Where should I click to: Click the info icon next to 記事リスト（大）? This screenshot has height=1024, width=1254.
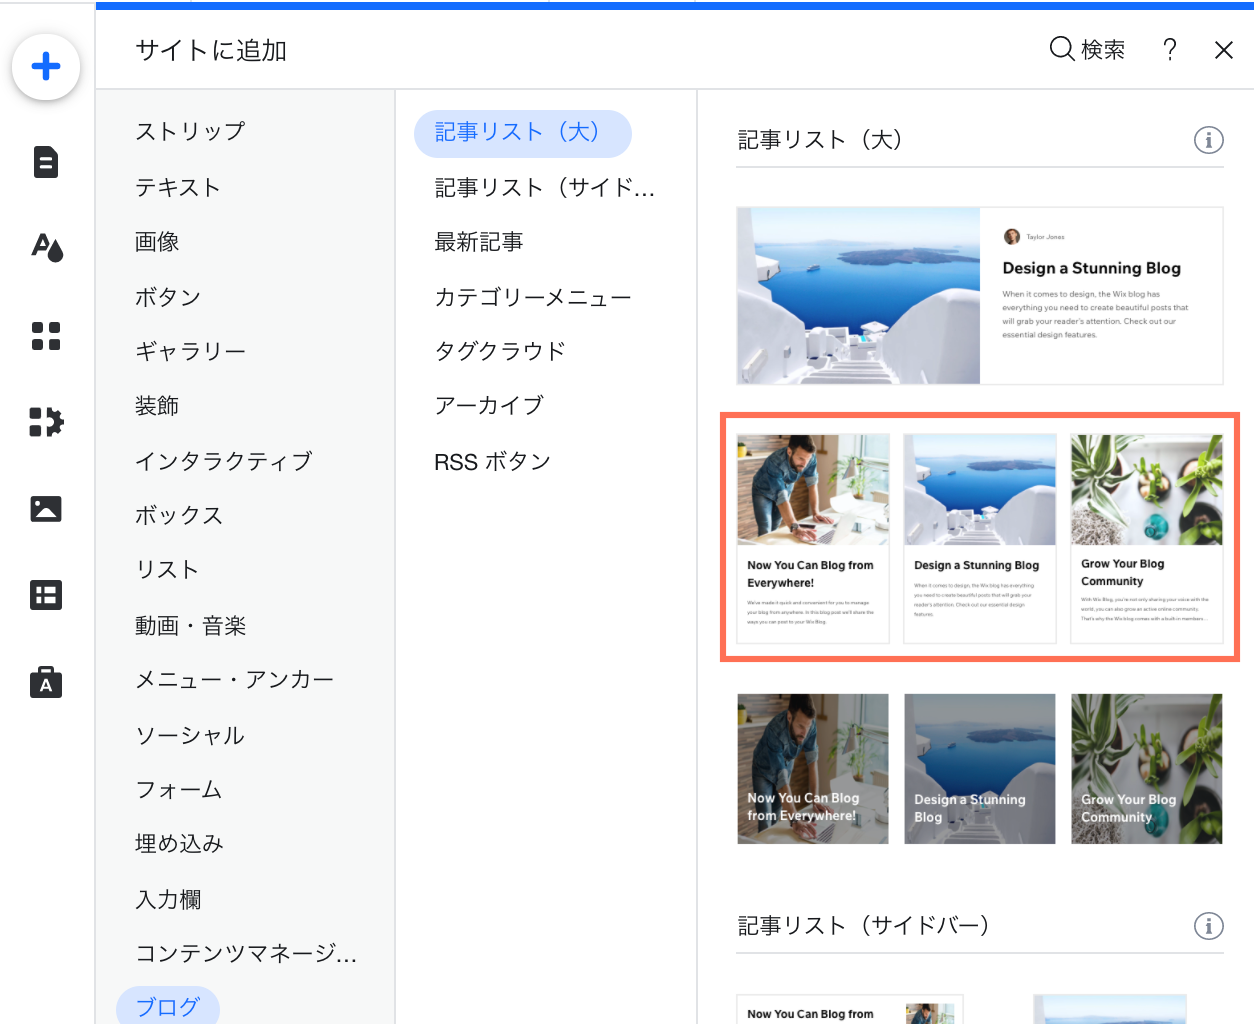1208,140
